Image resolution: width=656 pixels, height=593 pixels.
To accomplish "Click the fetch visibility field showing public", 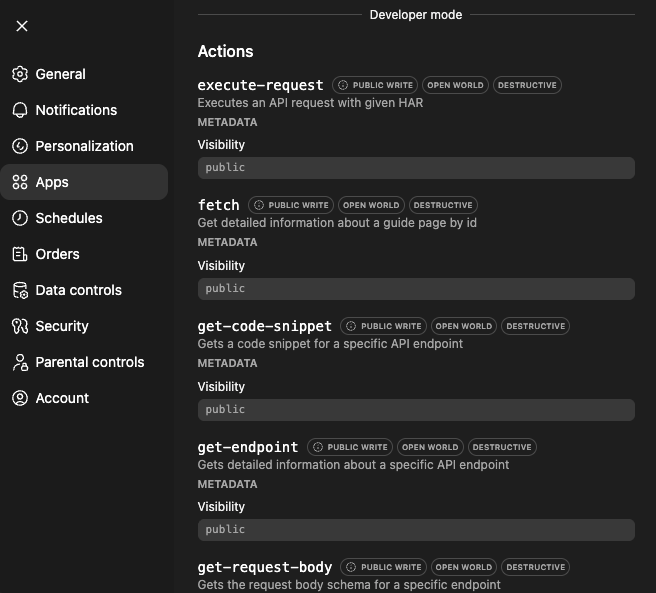I will 416,289.
